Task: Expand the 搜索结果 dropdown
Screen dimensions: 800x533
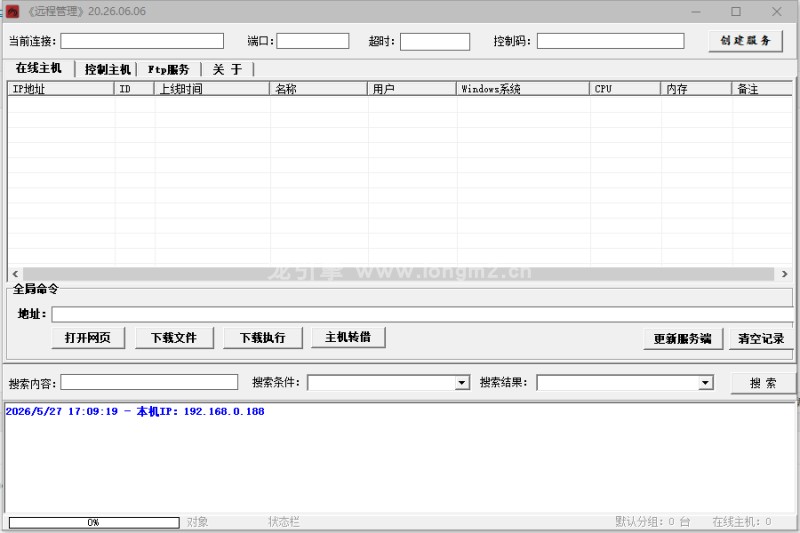Action: (x=706, y=383)
